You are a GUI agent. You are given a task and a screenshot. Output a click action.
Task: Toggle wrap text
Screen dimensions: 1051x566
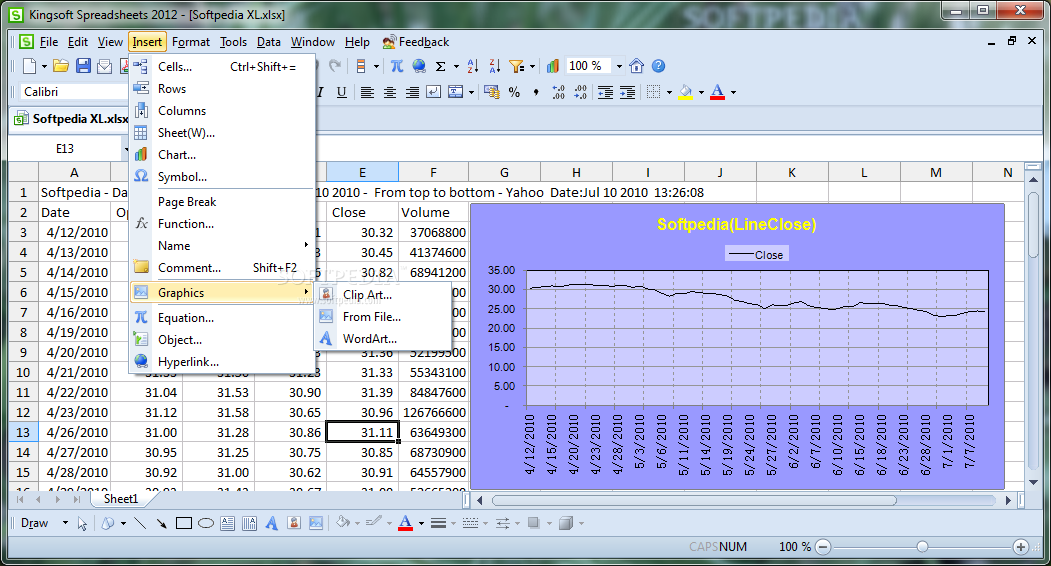click(434, 92)
